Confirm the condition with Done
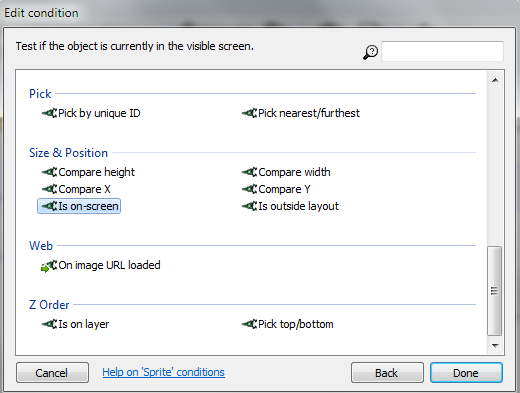The height and width of the screenshot is (393, 520). pyautogui.click(x=466, y=373)
